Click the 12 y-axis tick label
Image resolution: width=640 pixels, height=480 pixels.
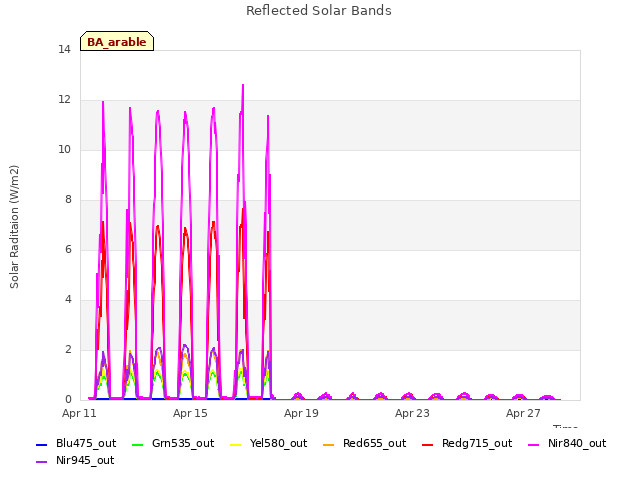coord(64,100)
